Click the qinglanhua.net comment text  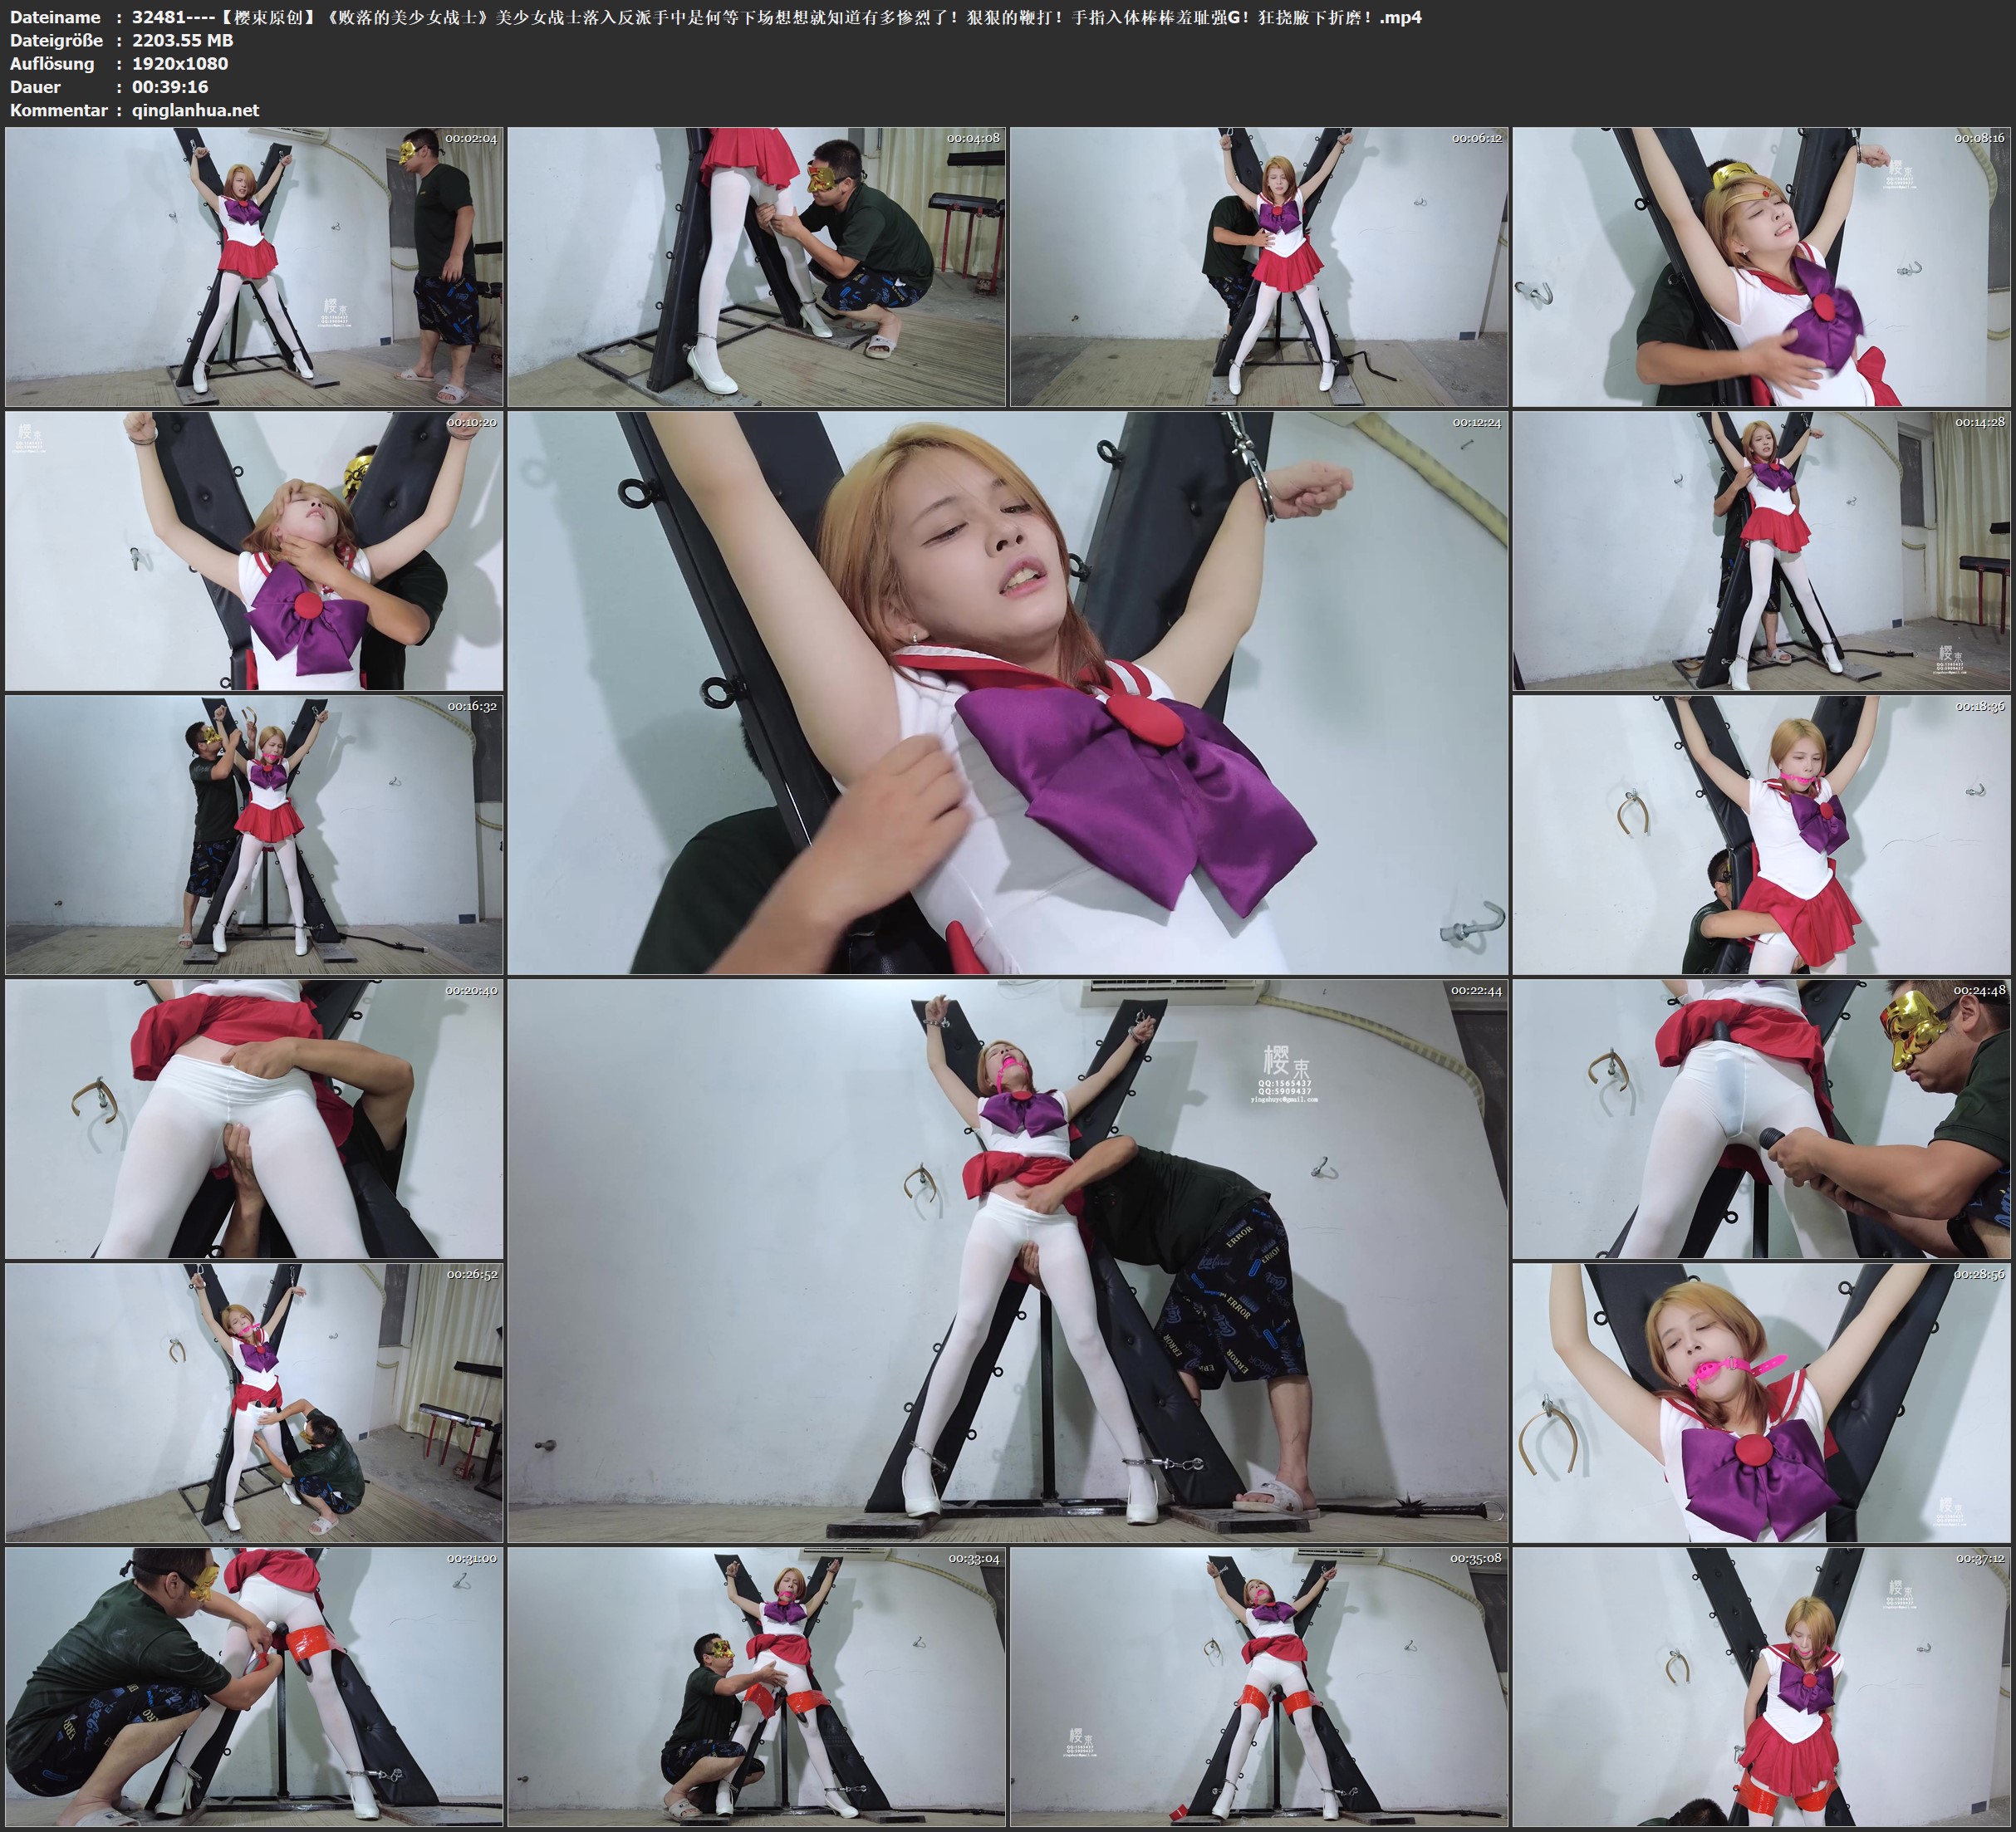point(195,110)
